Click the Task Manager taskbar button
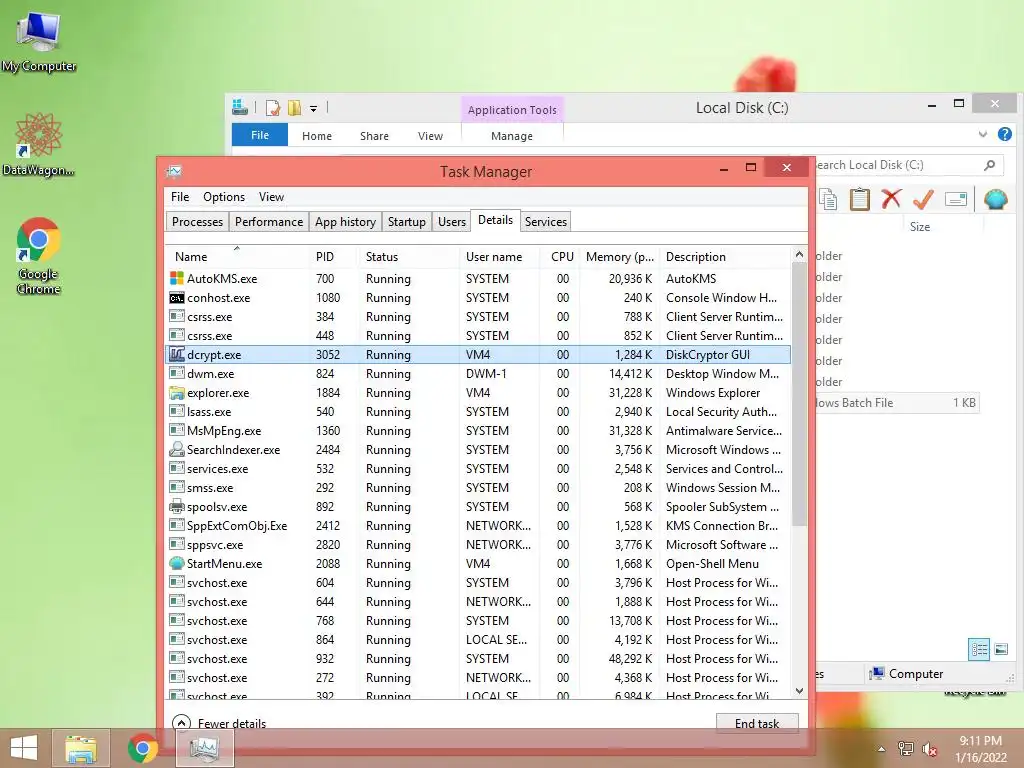The image size is (1024, 768). tap(205, 748)
